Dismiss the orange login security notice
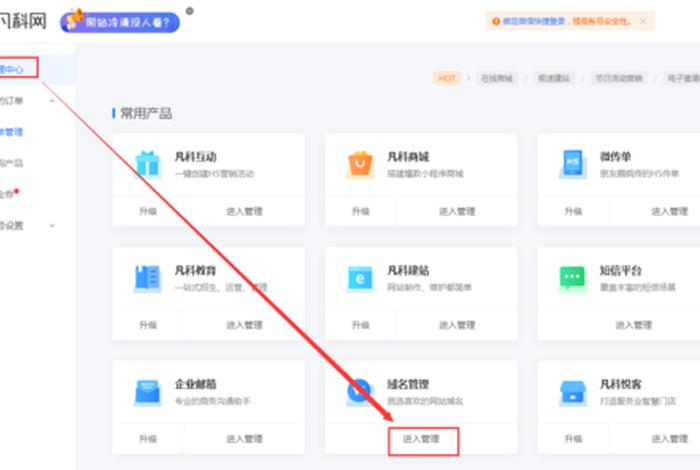This screenshot has width=700, height=470. coord(643,21)
